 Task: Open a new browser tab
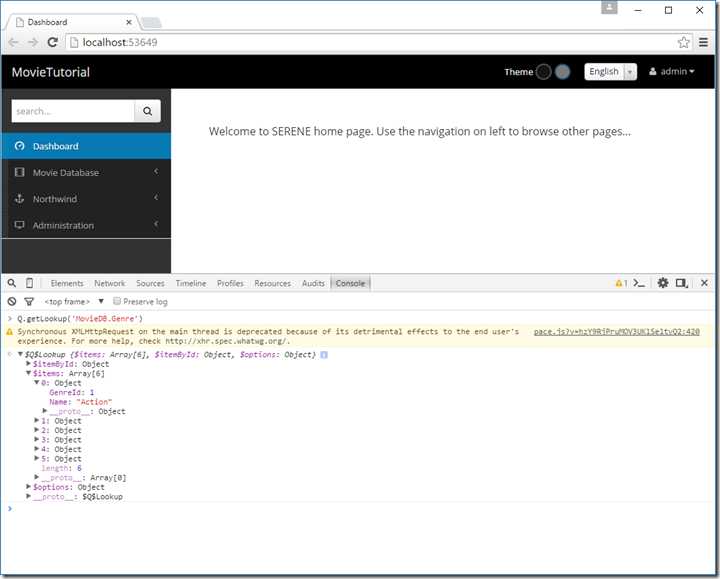pos(151,22)
